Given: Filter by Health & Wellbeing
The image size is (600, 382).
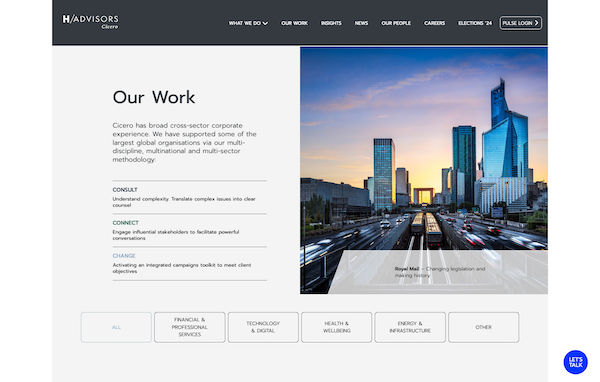Looking at the screenshot, I should [336, 327].
